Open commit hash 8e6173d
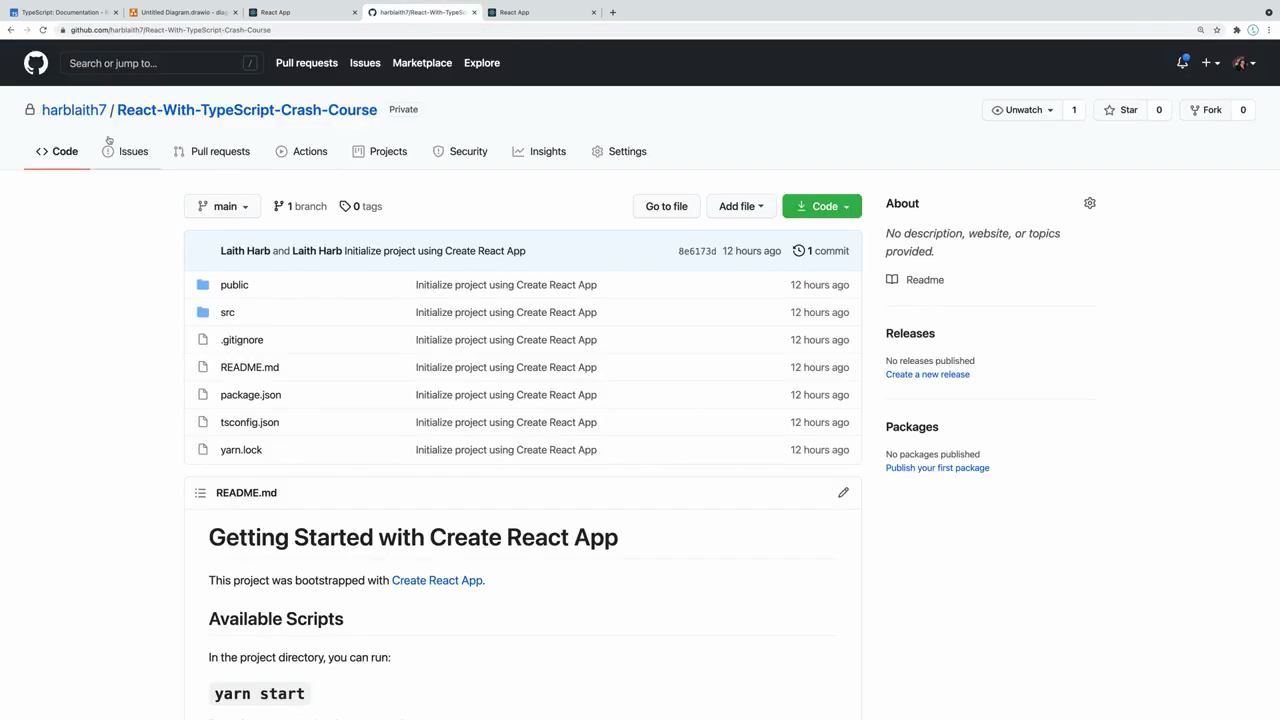This screenshot has height=720, width=1280. point(697,251)
